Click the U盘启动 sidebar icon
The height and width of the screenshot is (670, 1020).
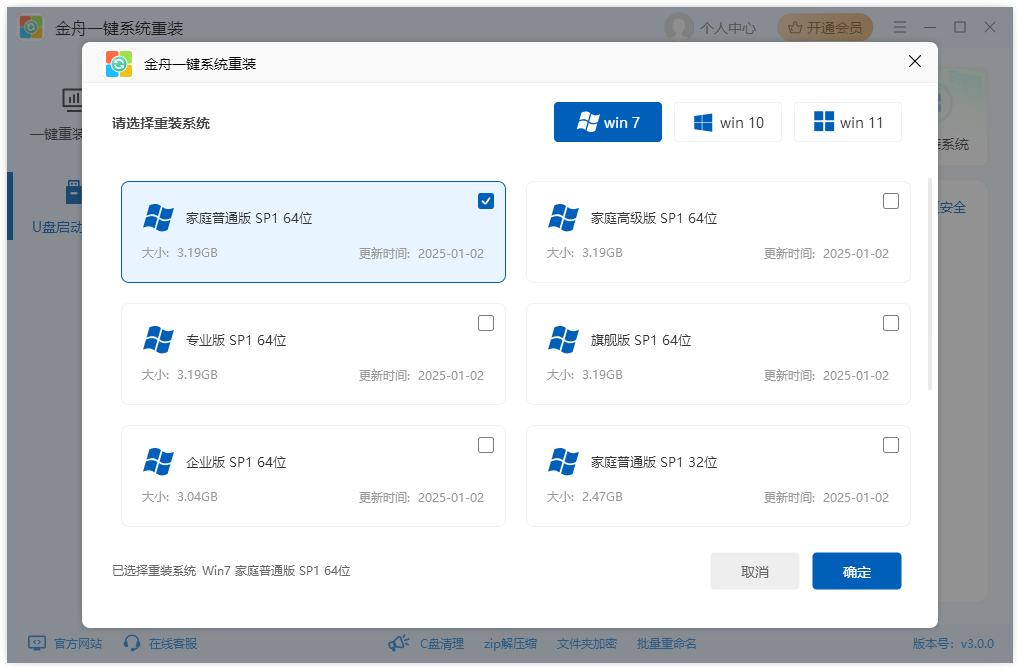[74, 193]
